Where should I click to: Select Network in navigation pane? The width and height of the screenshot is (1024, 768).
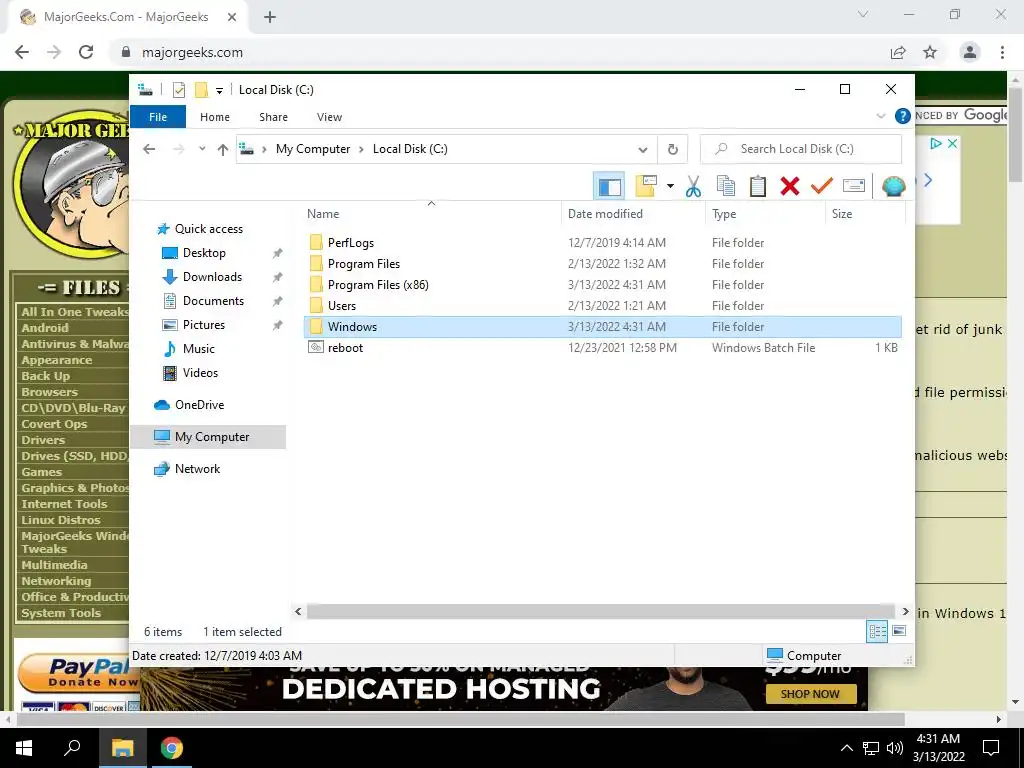point(197,469)
